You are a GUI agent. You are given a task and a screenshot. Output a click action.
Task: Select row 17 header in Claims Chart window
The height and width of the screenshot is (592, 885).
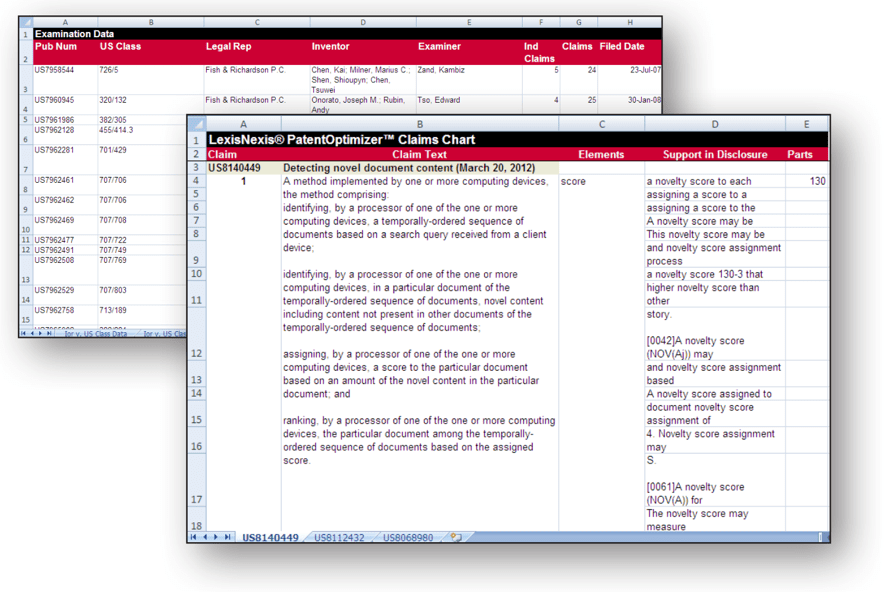[x=196, y=480]
